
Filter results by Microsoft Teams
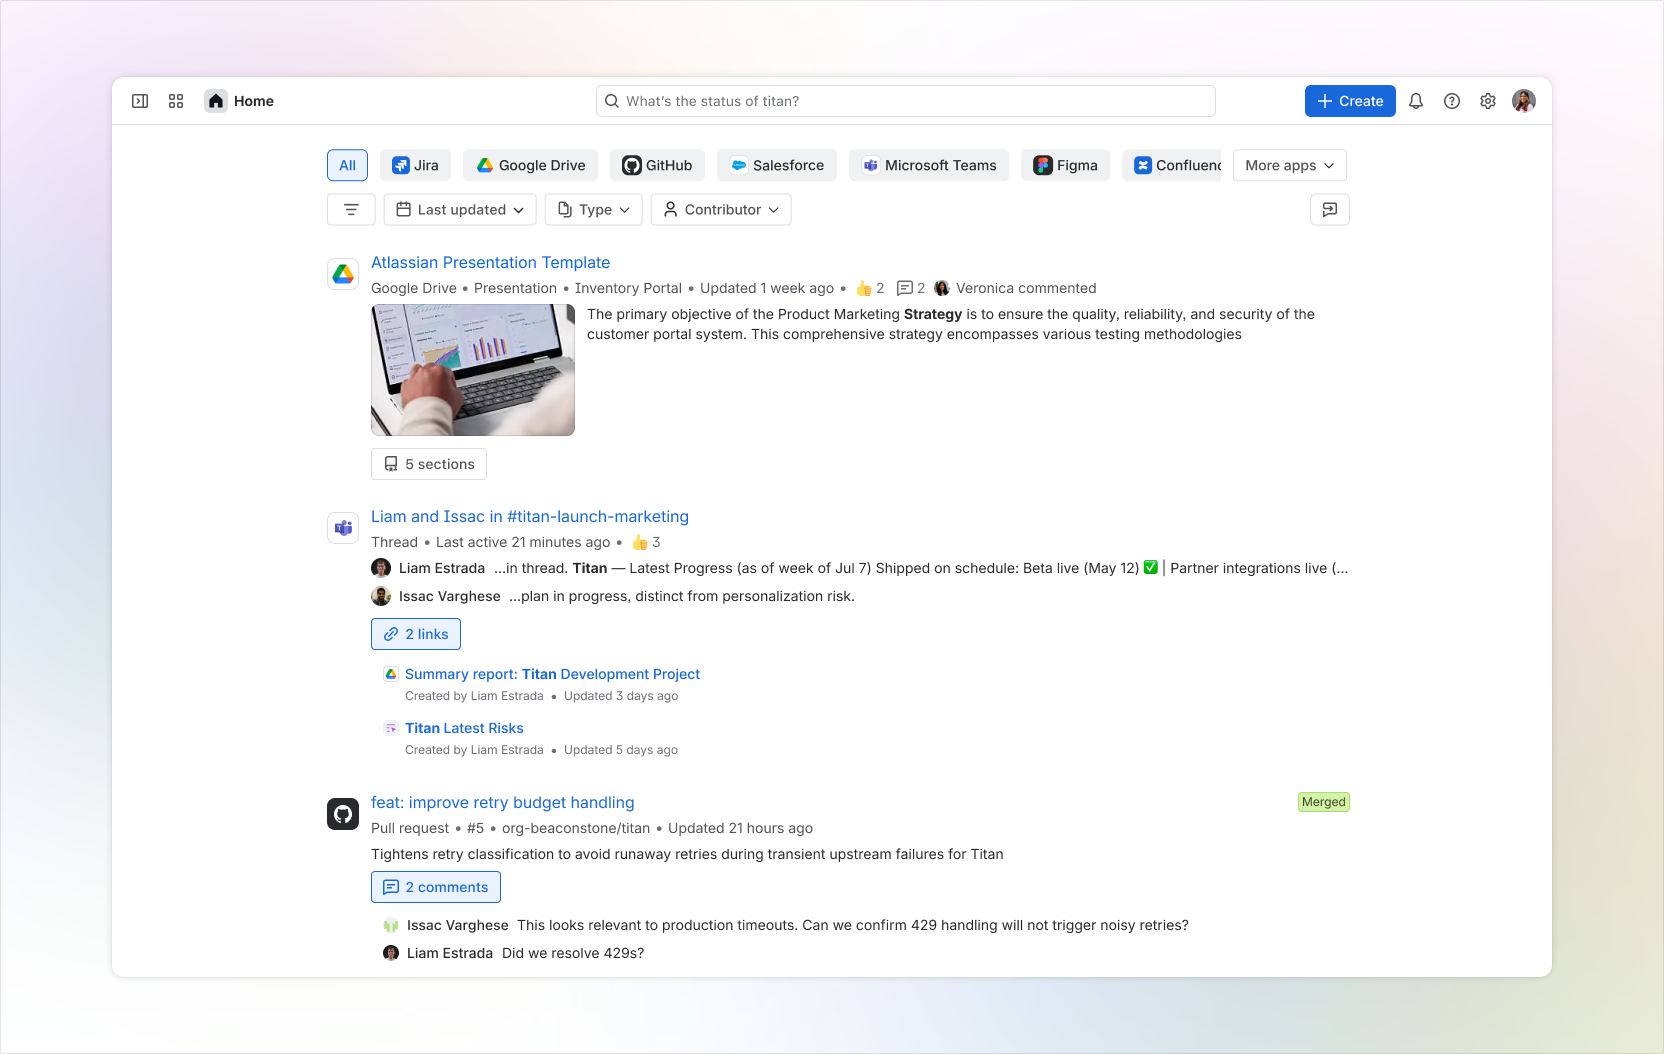point(929,165)
